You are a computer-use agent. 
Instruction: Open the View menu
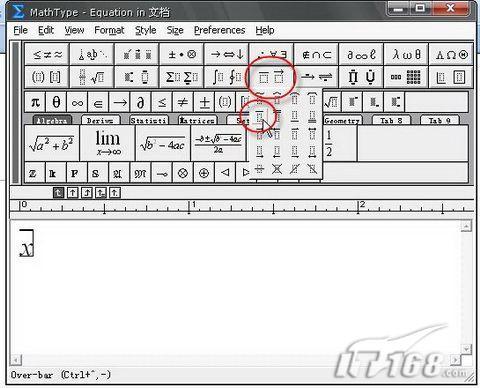74,30
